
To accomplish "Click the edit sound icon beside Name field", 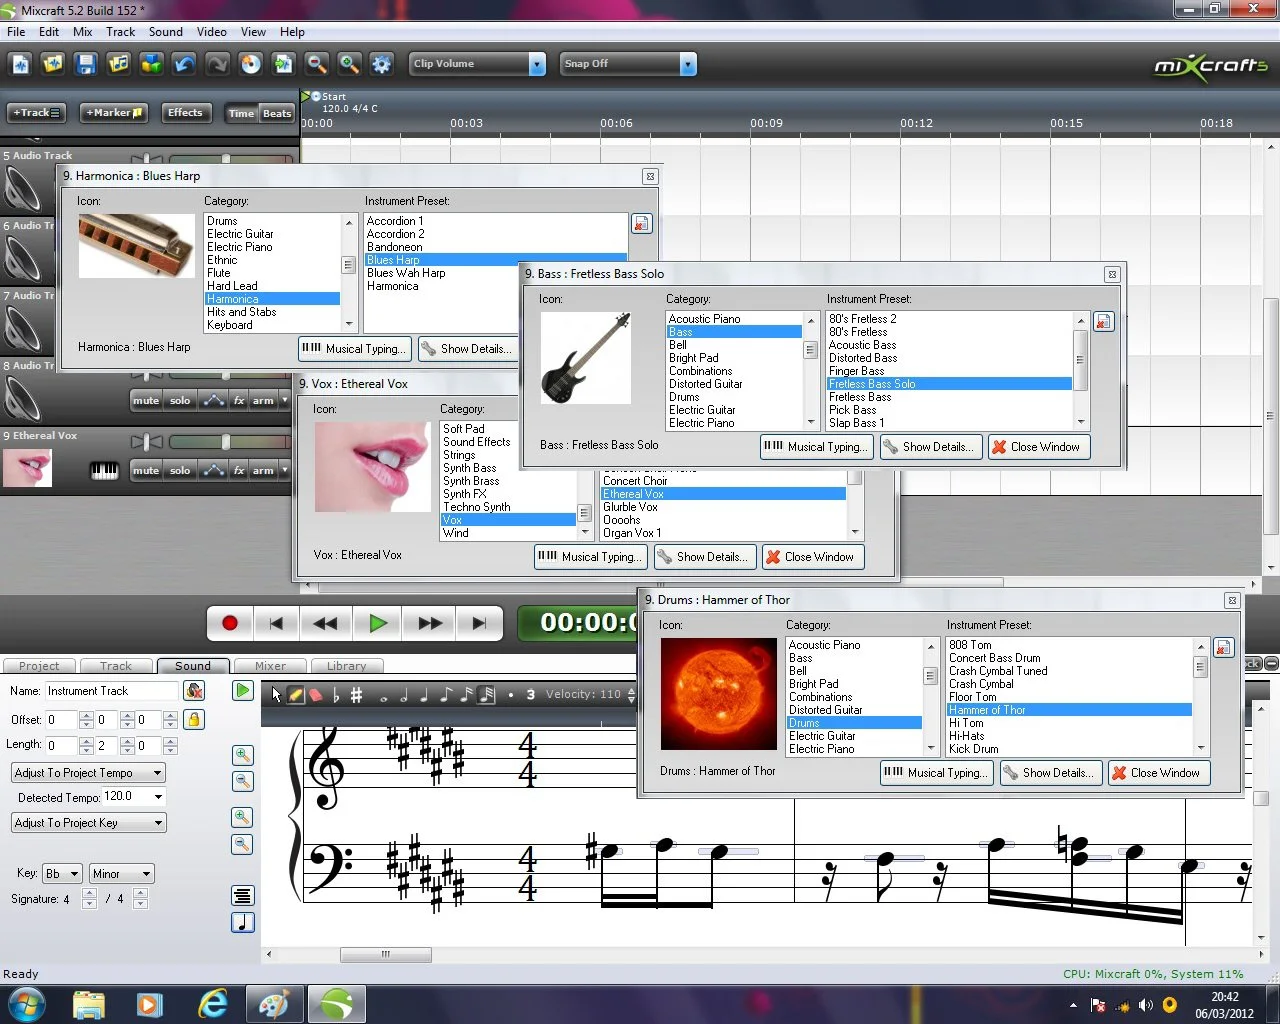I will [x=194, y=691].
